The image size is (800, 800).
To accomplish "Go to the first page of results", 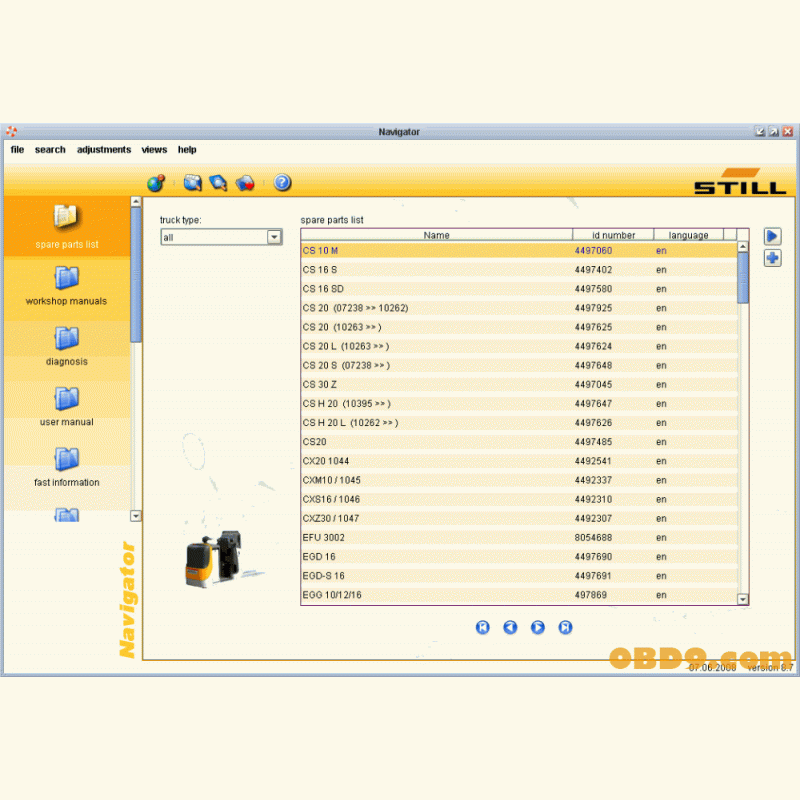I will point(483,627).
